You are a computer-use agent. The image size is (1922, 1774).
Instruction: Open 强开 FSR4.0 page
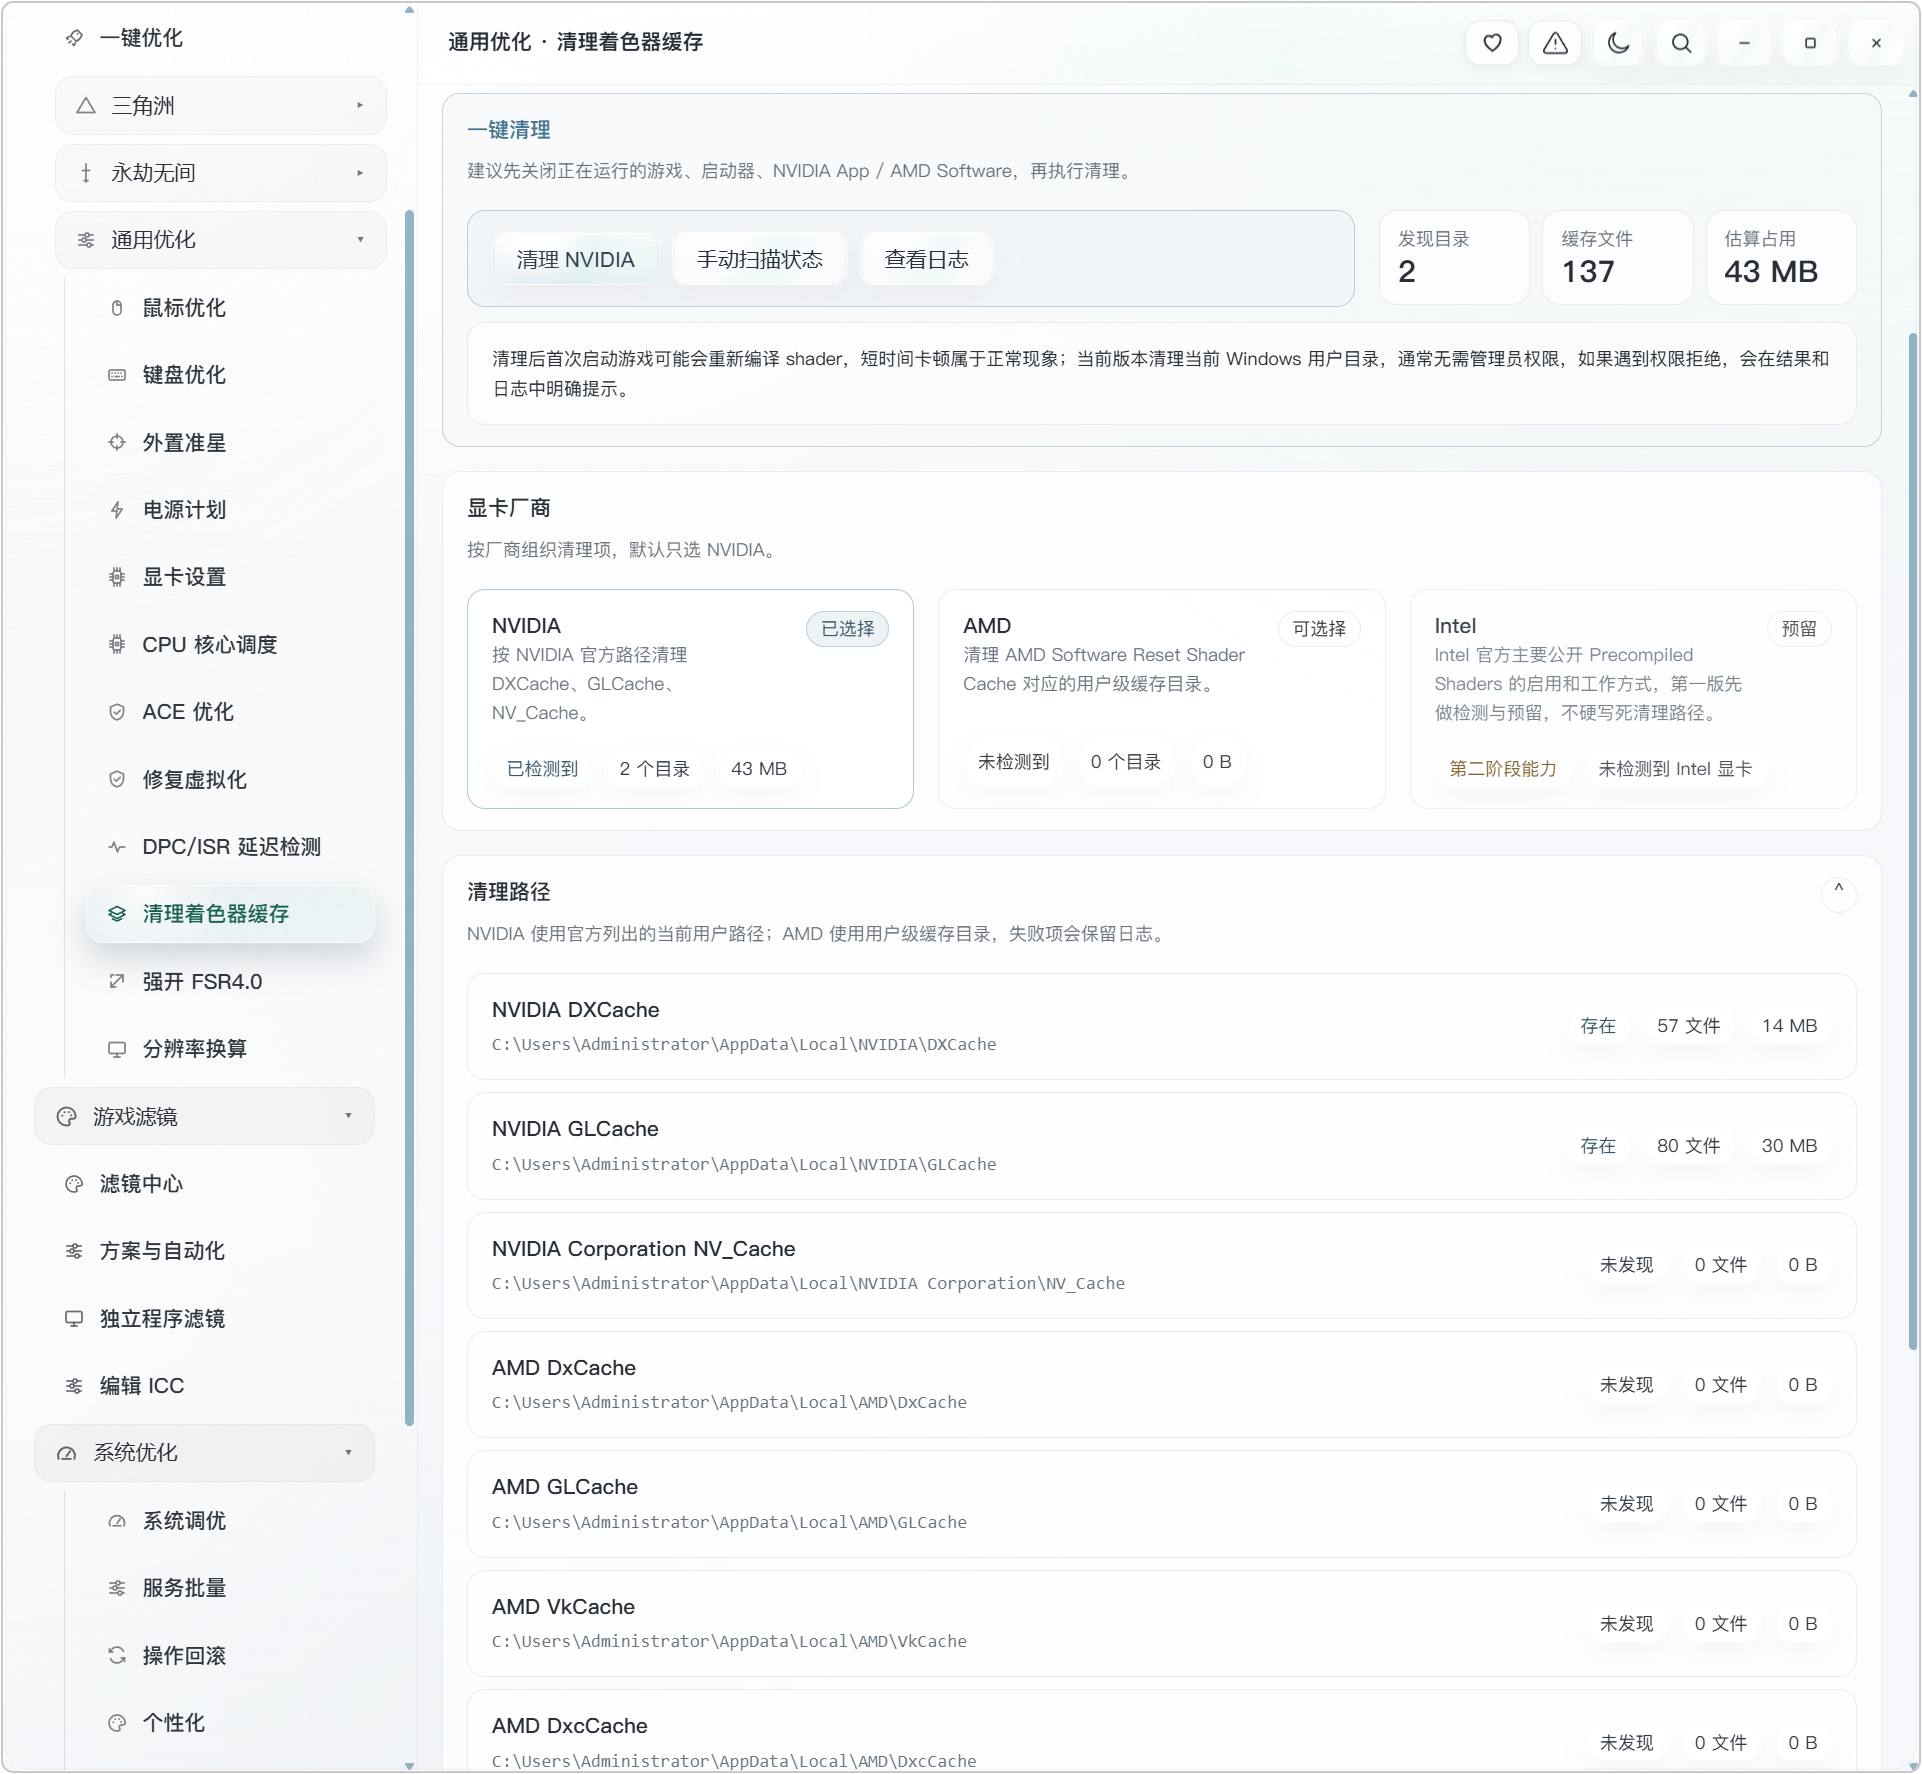coord(230,981)
